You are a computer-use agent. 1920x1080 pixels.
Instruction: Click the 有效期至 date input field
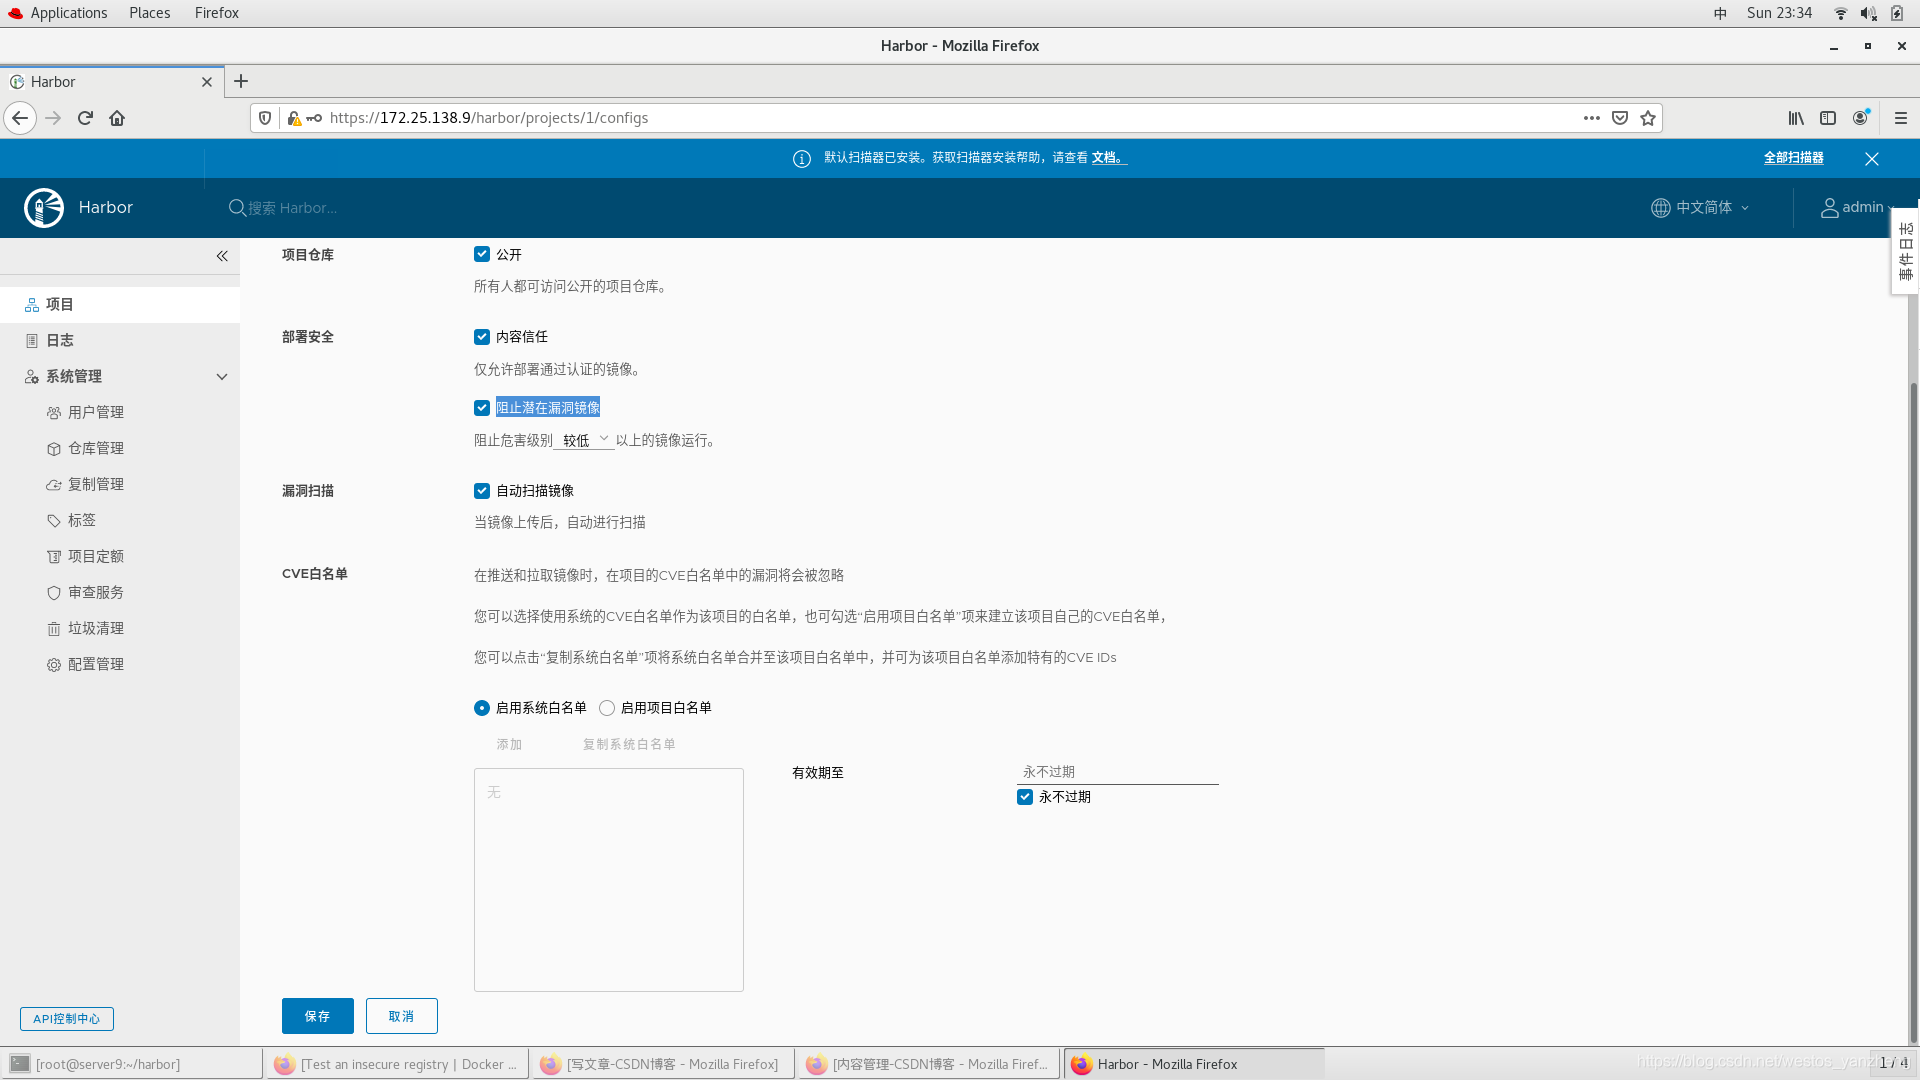click(x=1118, y=772)
